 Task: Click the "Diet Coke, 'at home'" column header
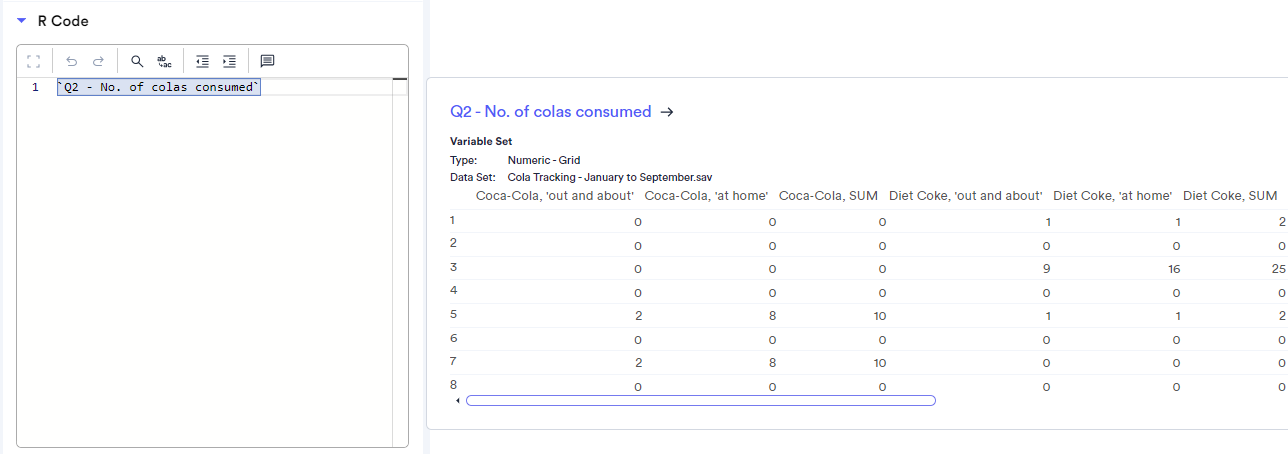pos(1112,195)
